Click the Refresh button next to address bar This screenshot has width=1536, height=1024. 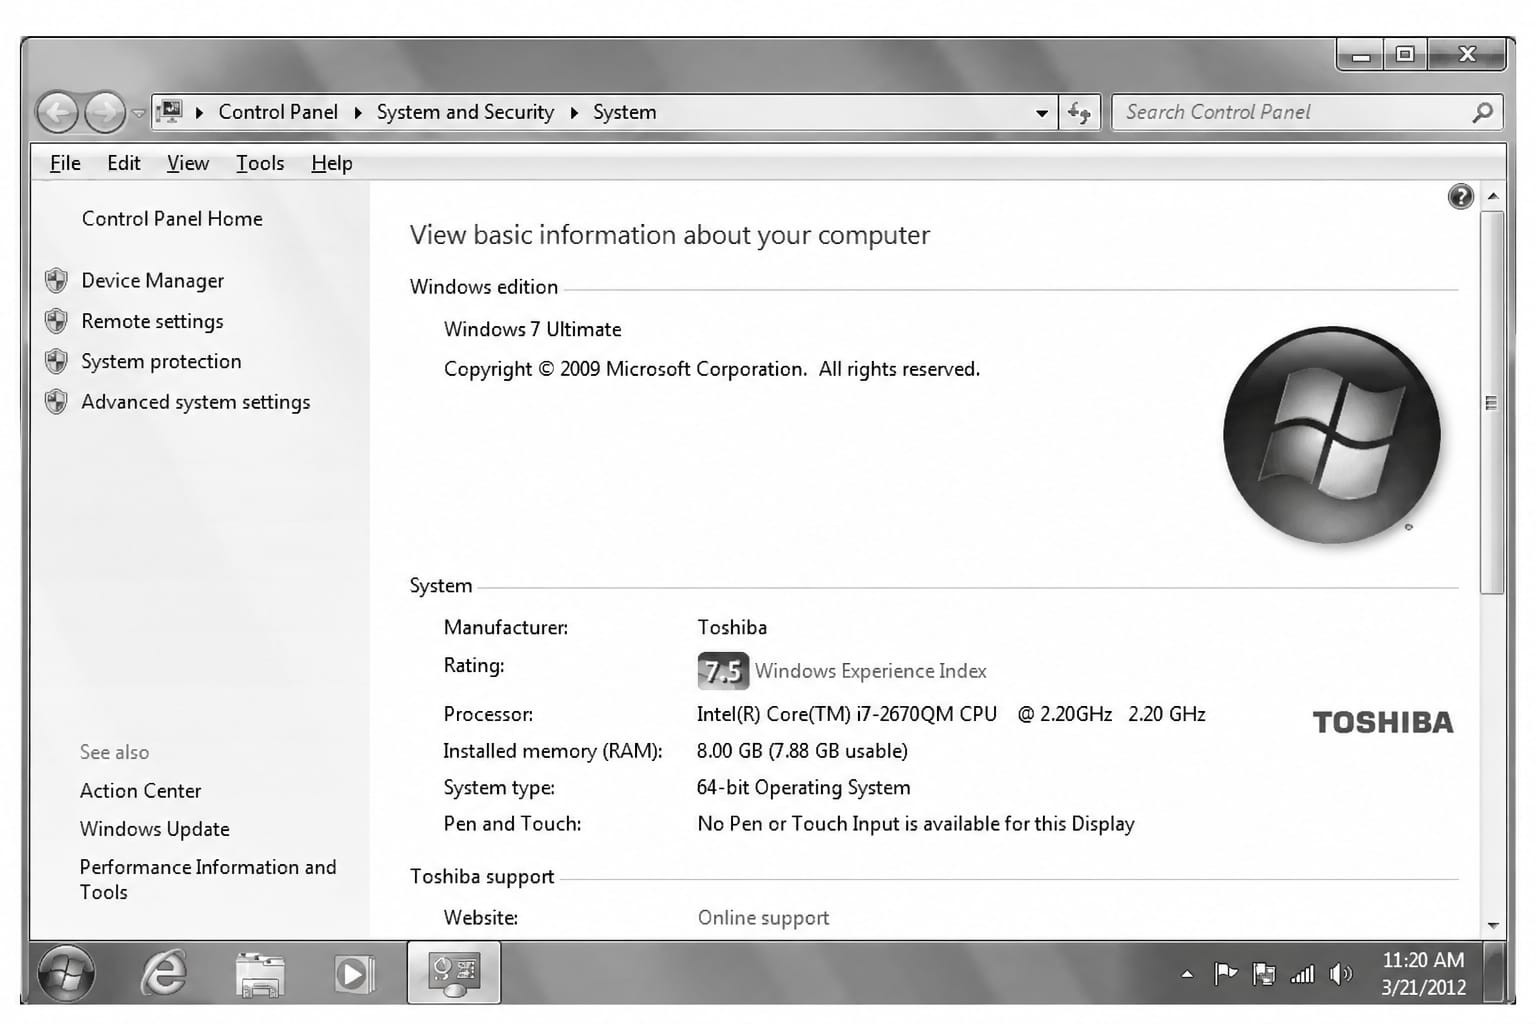coord(1079,113)
